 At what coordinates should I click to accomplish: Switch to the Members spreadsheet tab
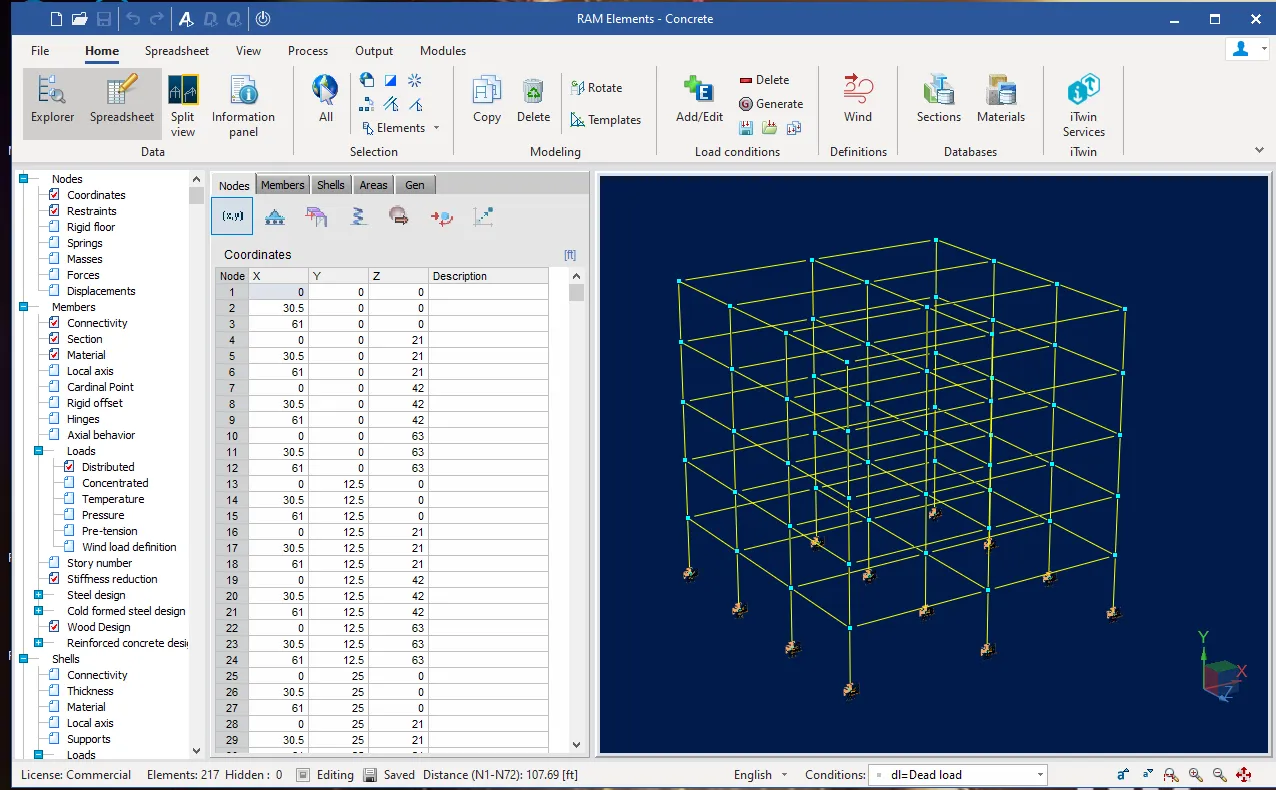point(283,185)
